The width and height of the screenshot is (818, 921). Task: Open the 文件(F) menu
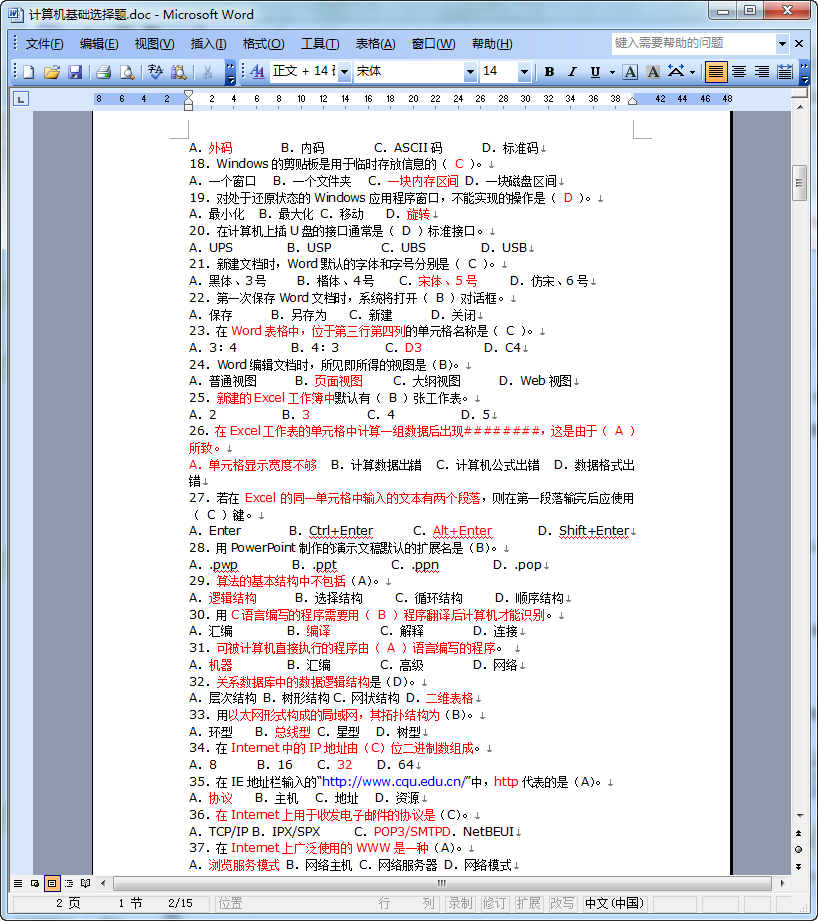point(44,44)
